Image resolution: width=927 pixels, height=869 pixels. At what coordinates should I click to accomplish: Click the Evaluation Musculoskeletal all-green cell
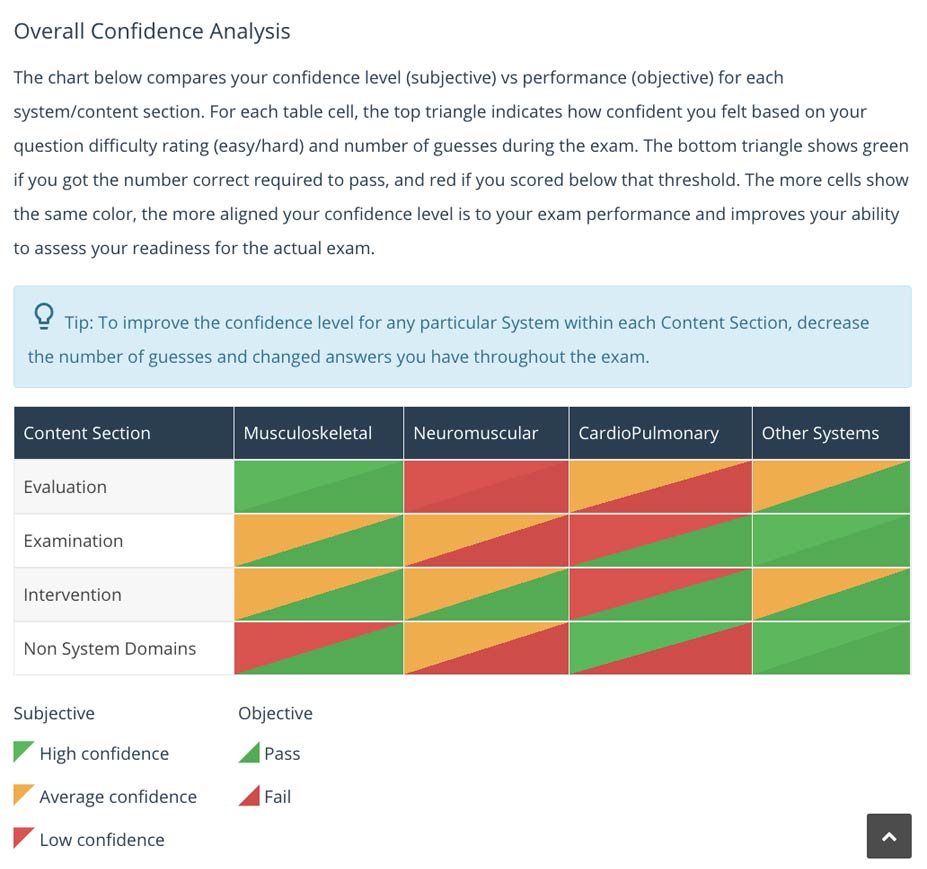click(x=319, y=487)
